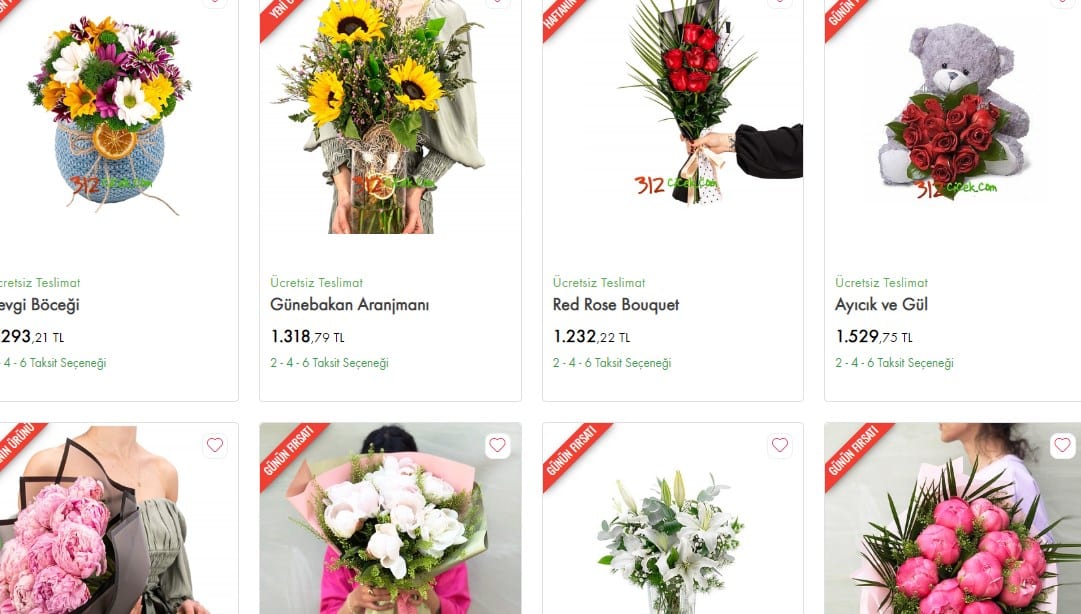Favorite the pink peony bouquet with heart icon

[215, 445]
